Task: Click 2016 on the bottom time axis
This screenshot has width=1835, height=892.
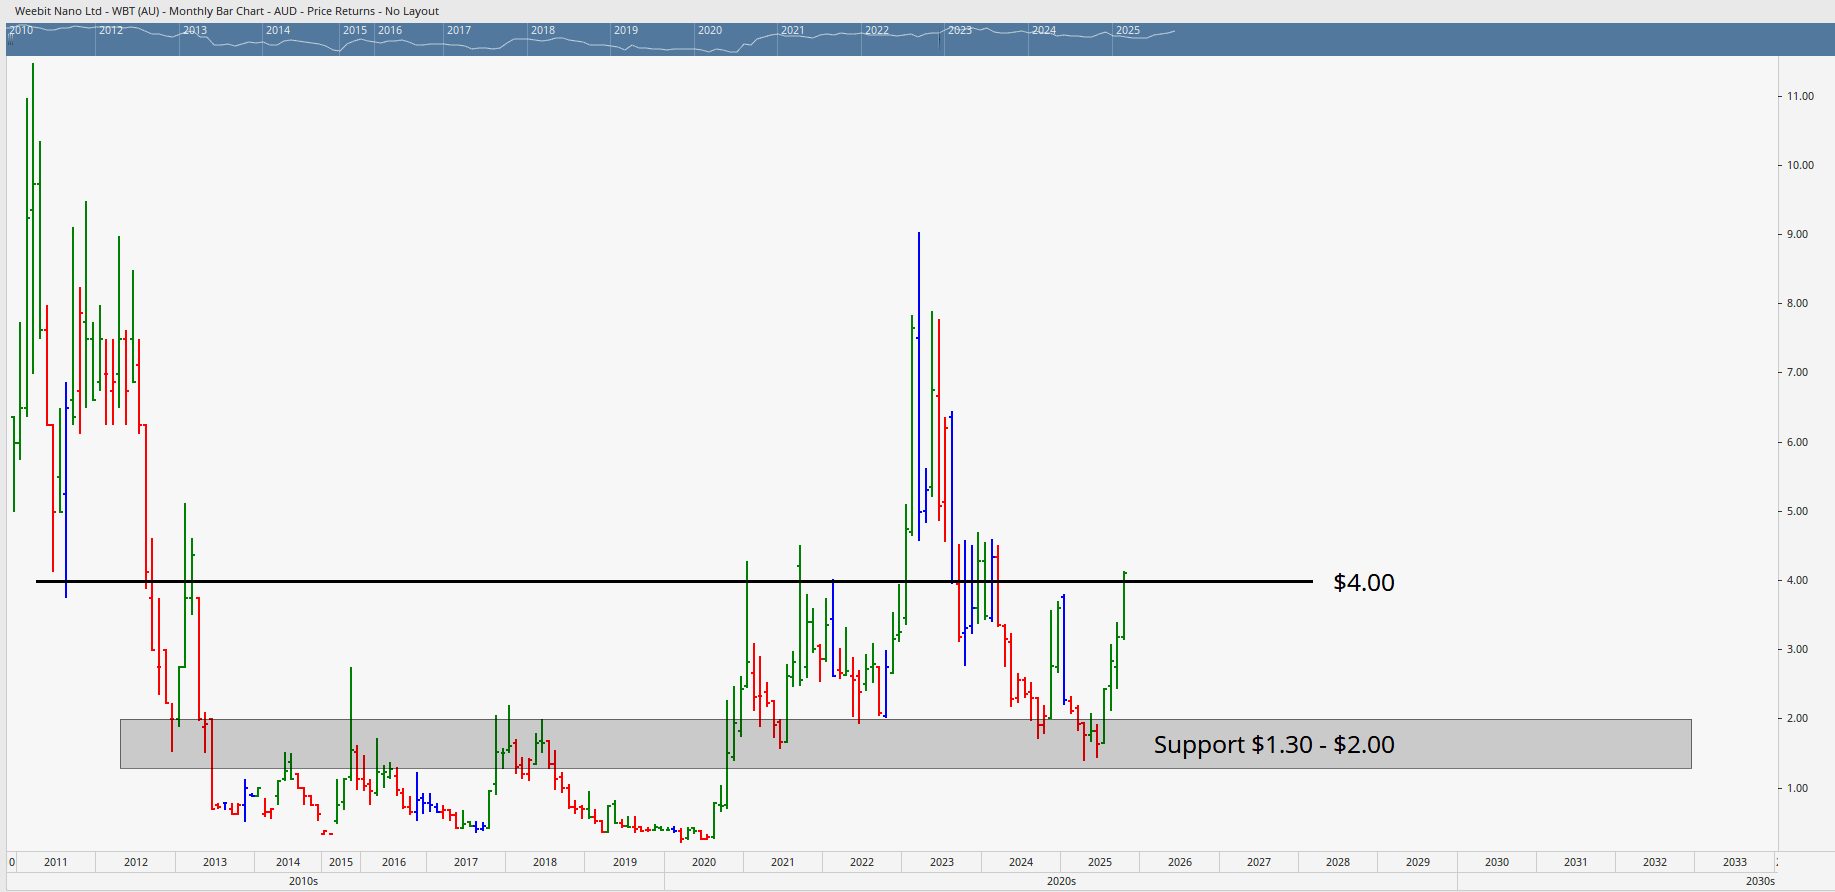Action: pyautogui.click(x=394, y=862)
